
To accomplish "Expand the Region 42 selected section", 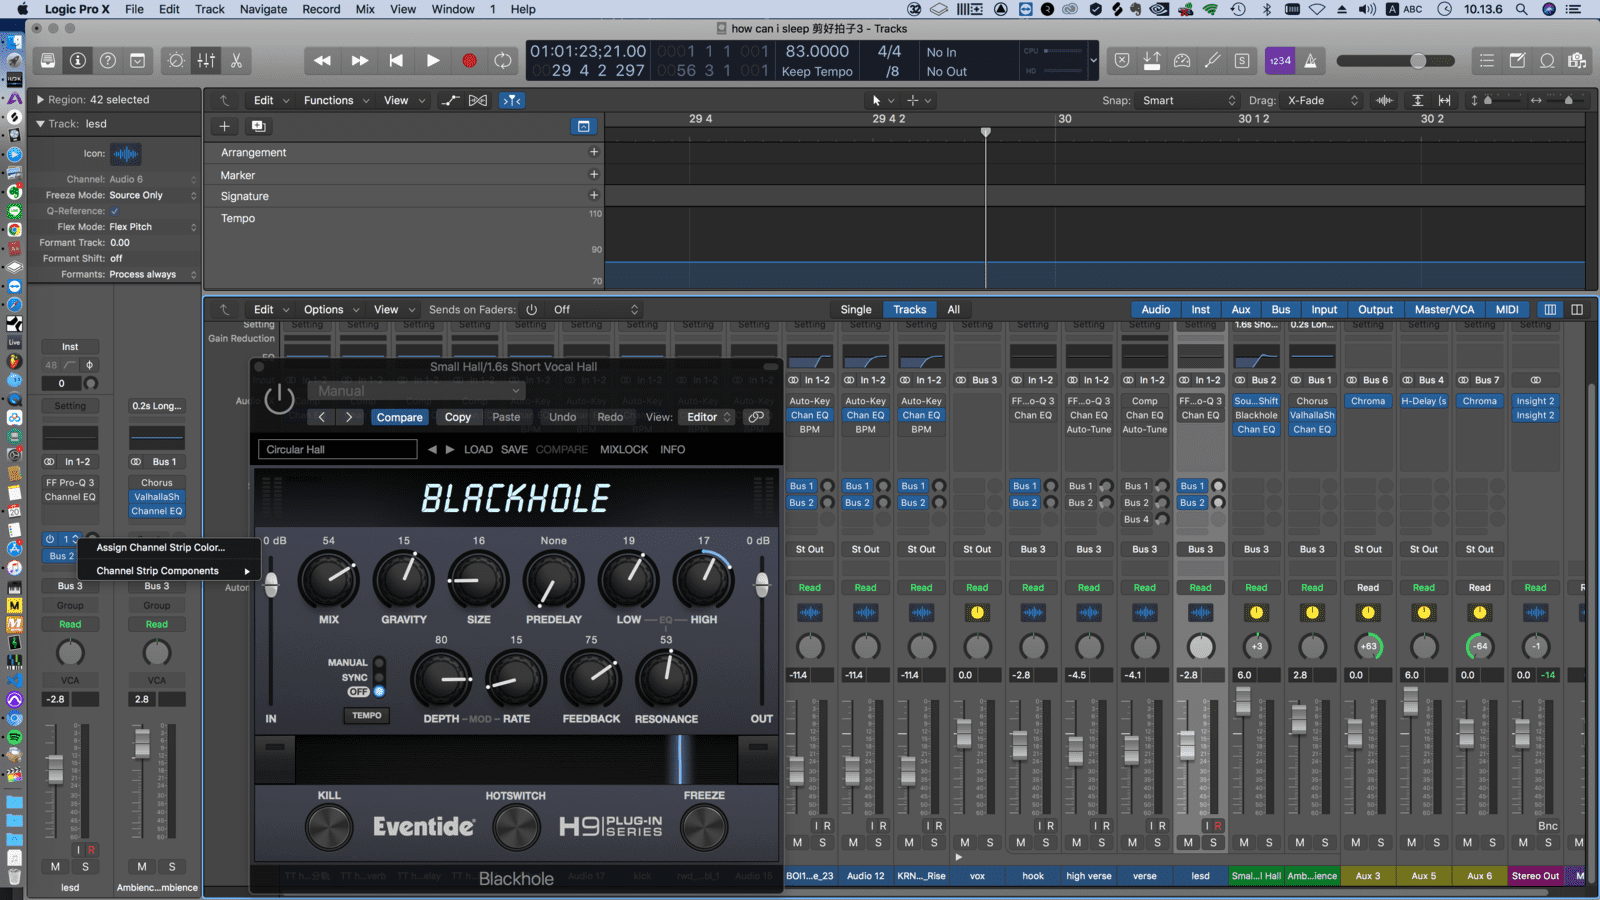I will 40,100.
